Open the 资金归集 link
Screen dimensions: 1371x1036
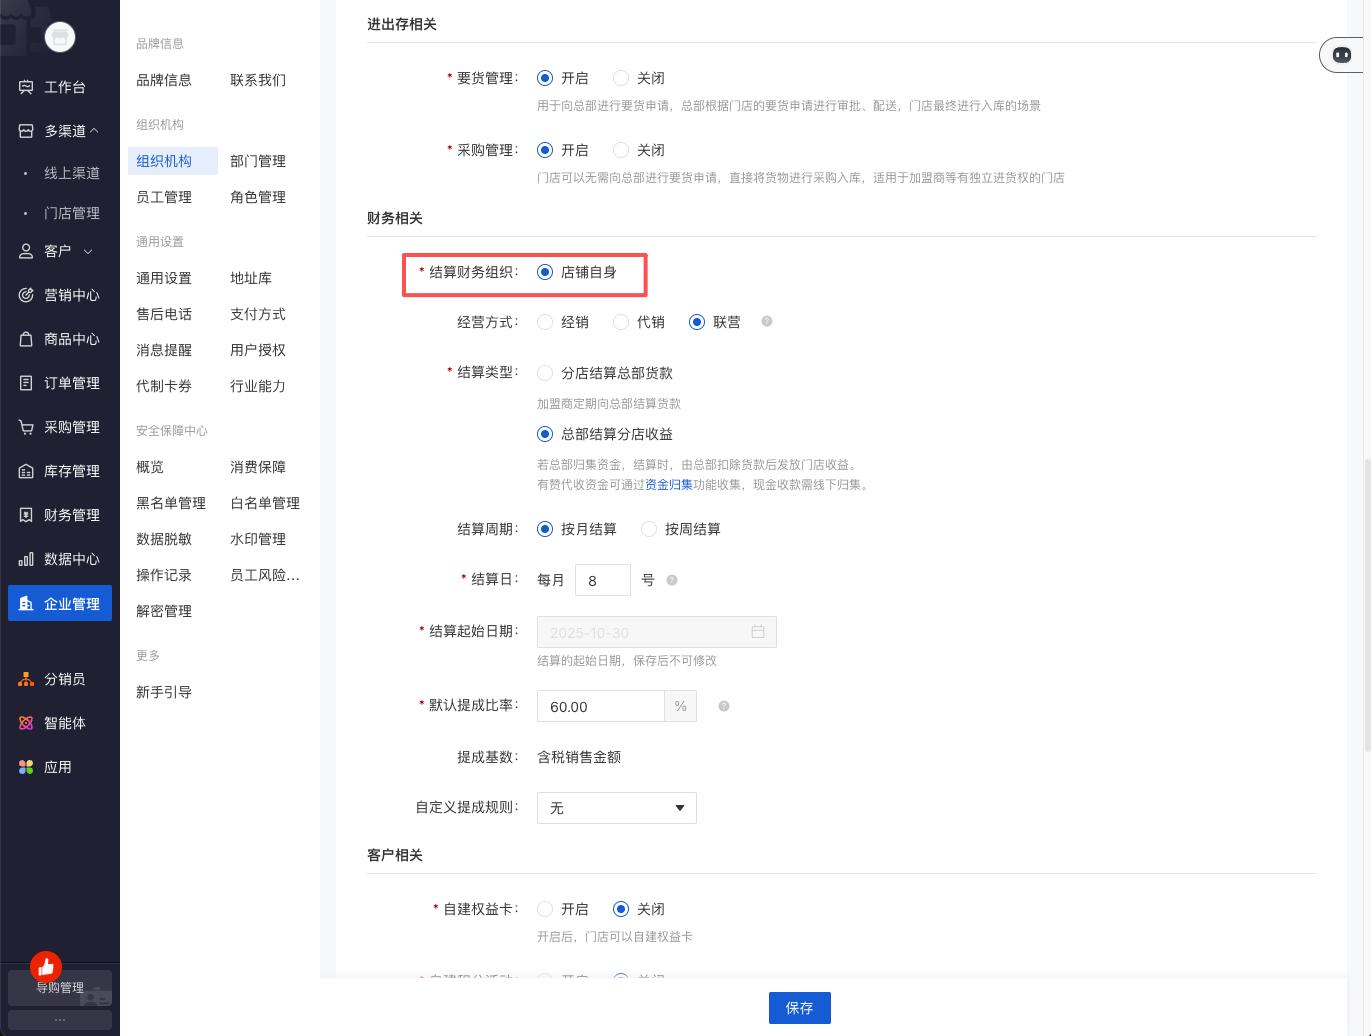click(x=668, y=485)
